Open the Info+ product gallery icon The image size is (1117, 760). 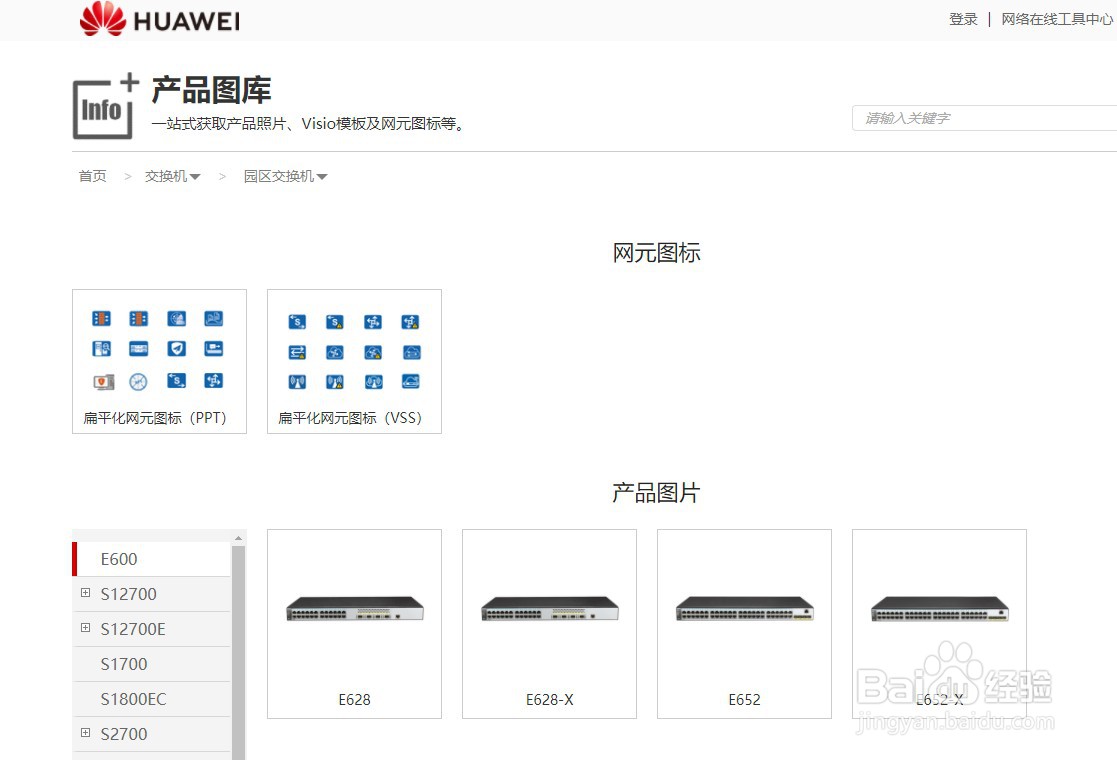105,106
